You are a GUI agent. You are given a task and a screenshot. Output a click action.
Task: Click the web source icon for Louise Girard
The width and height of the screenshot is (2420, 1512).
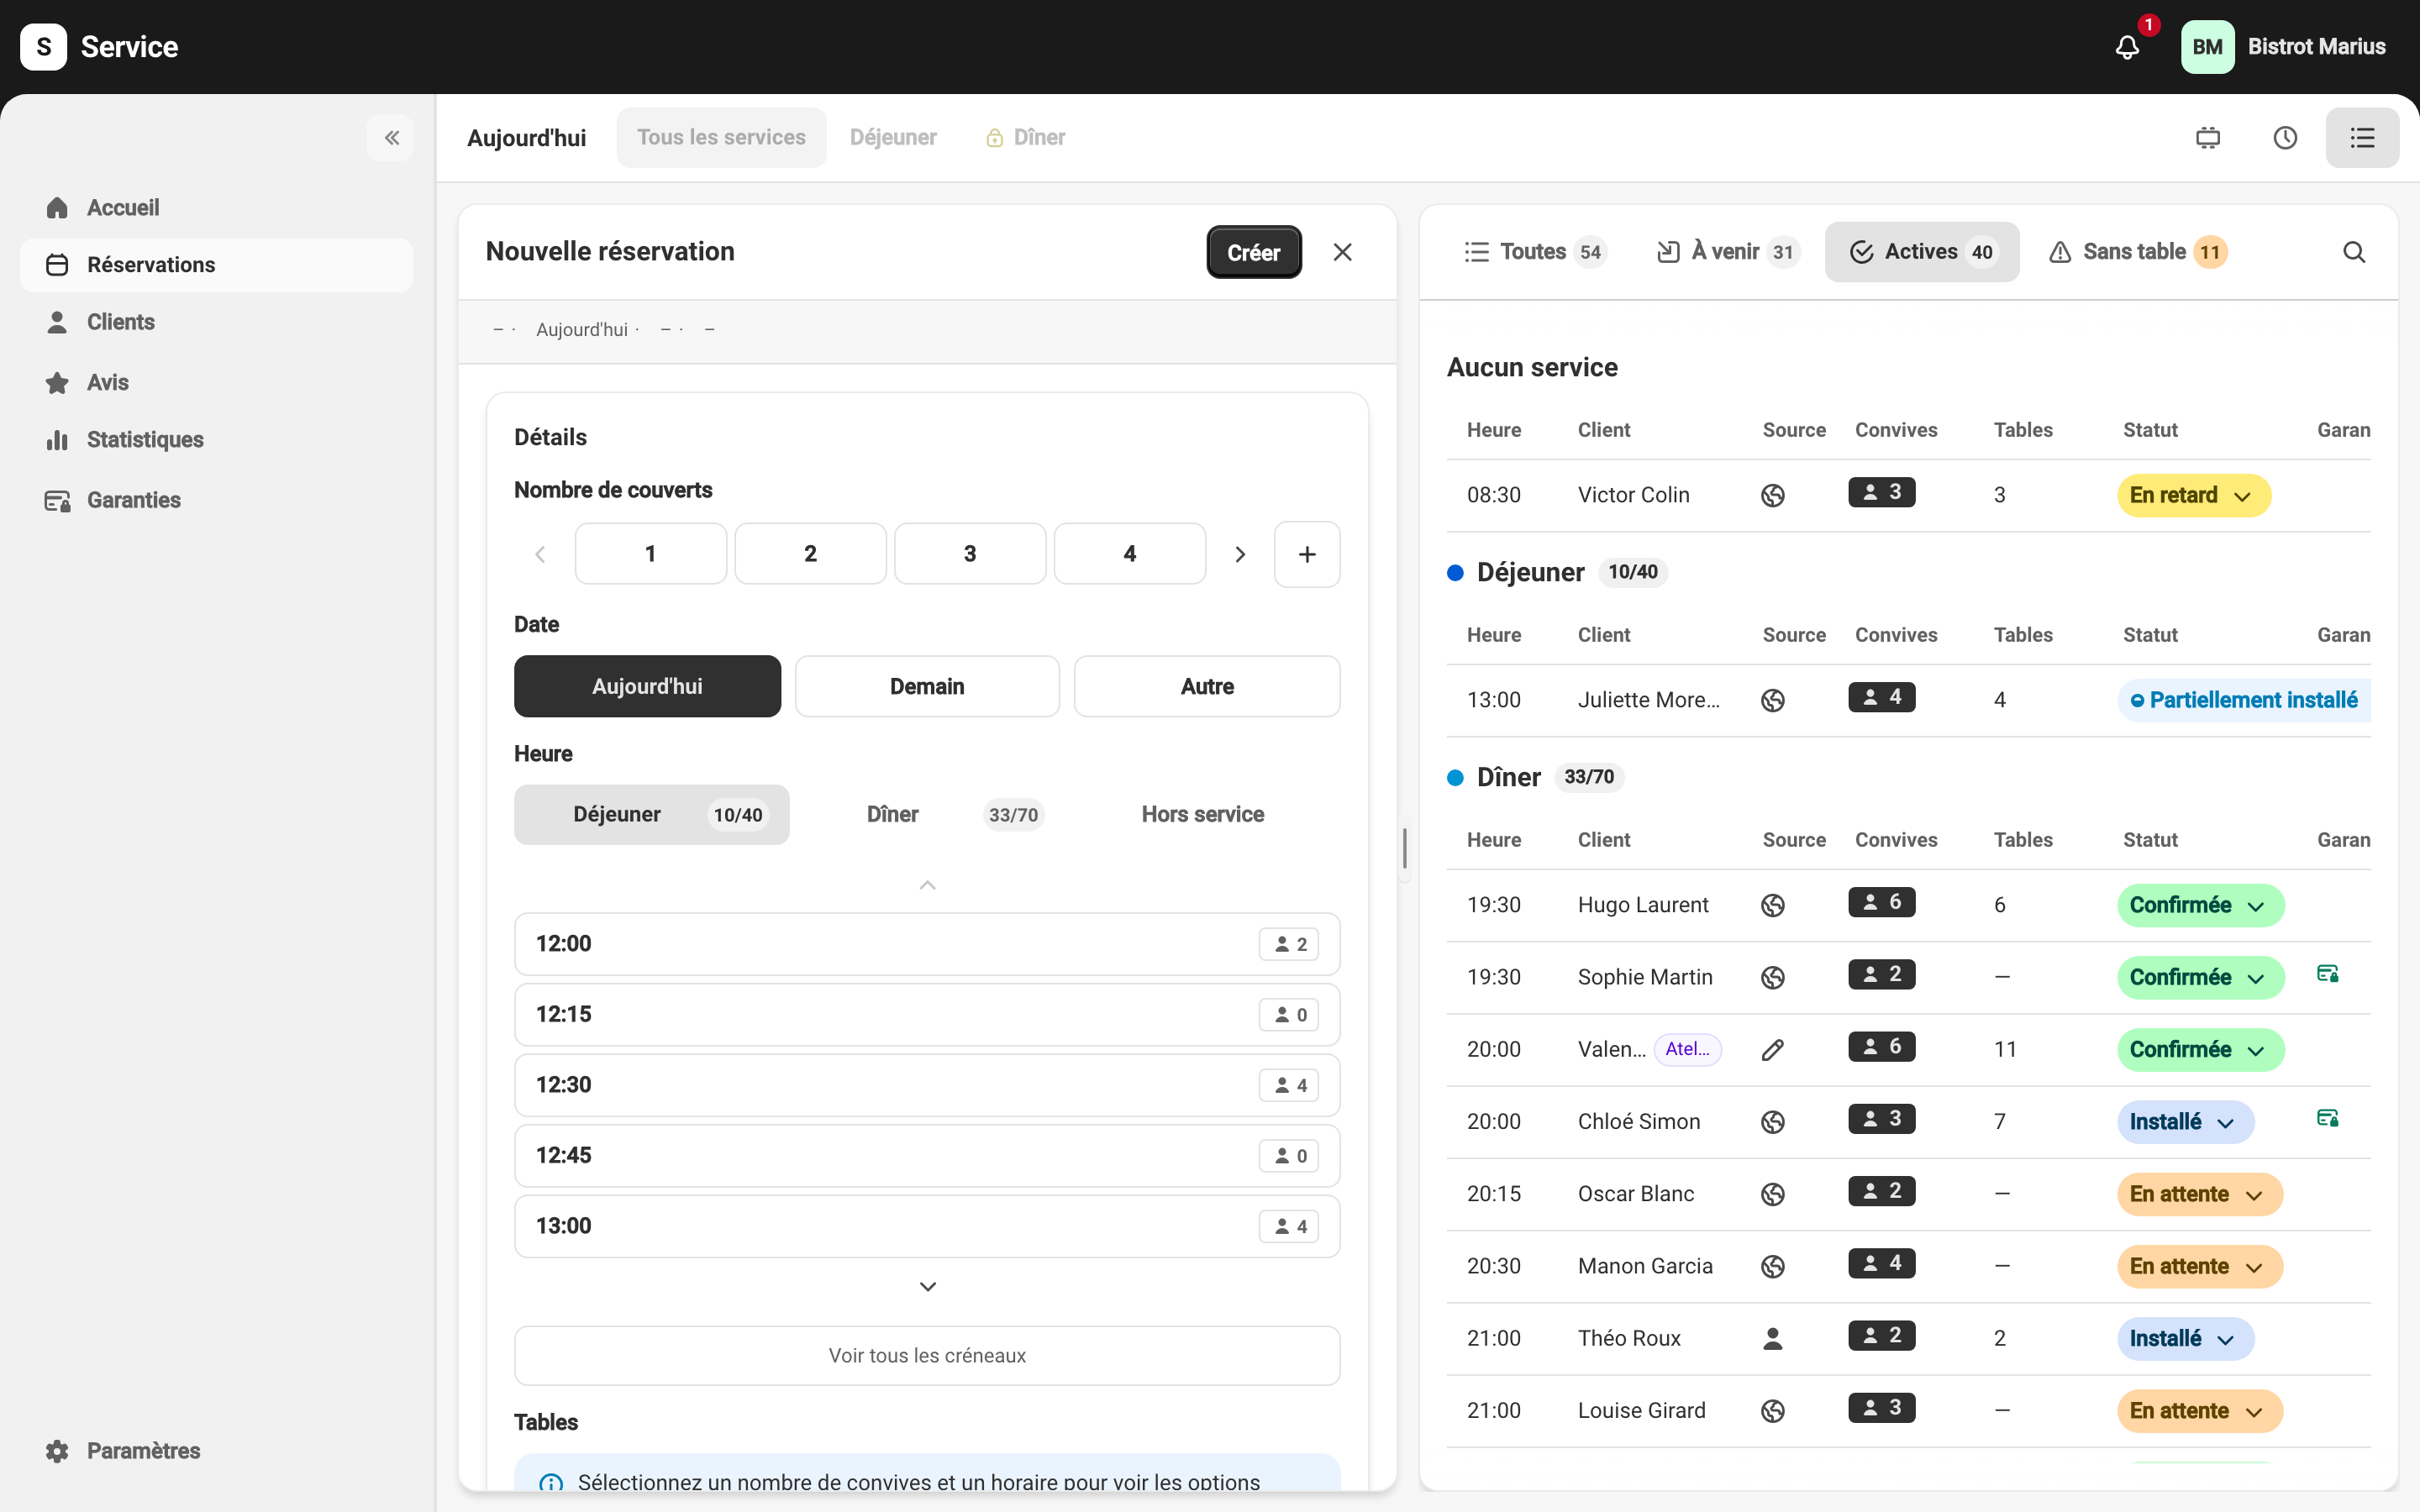pos(1773,1411)
